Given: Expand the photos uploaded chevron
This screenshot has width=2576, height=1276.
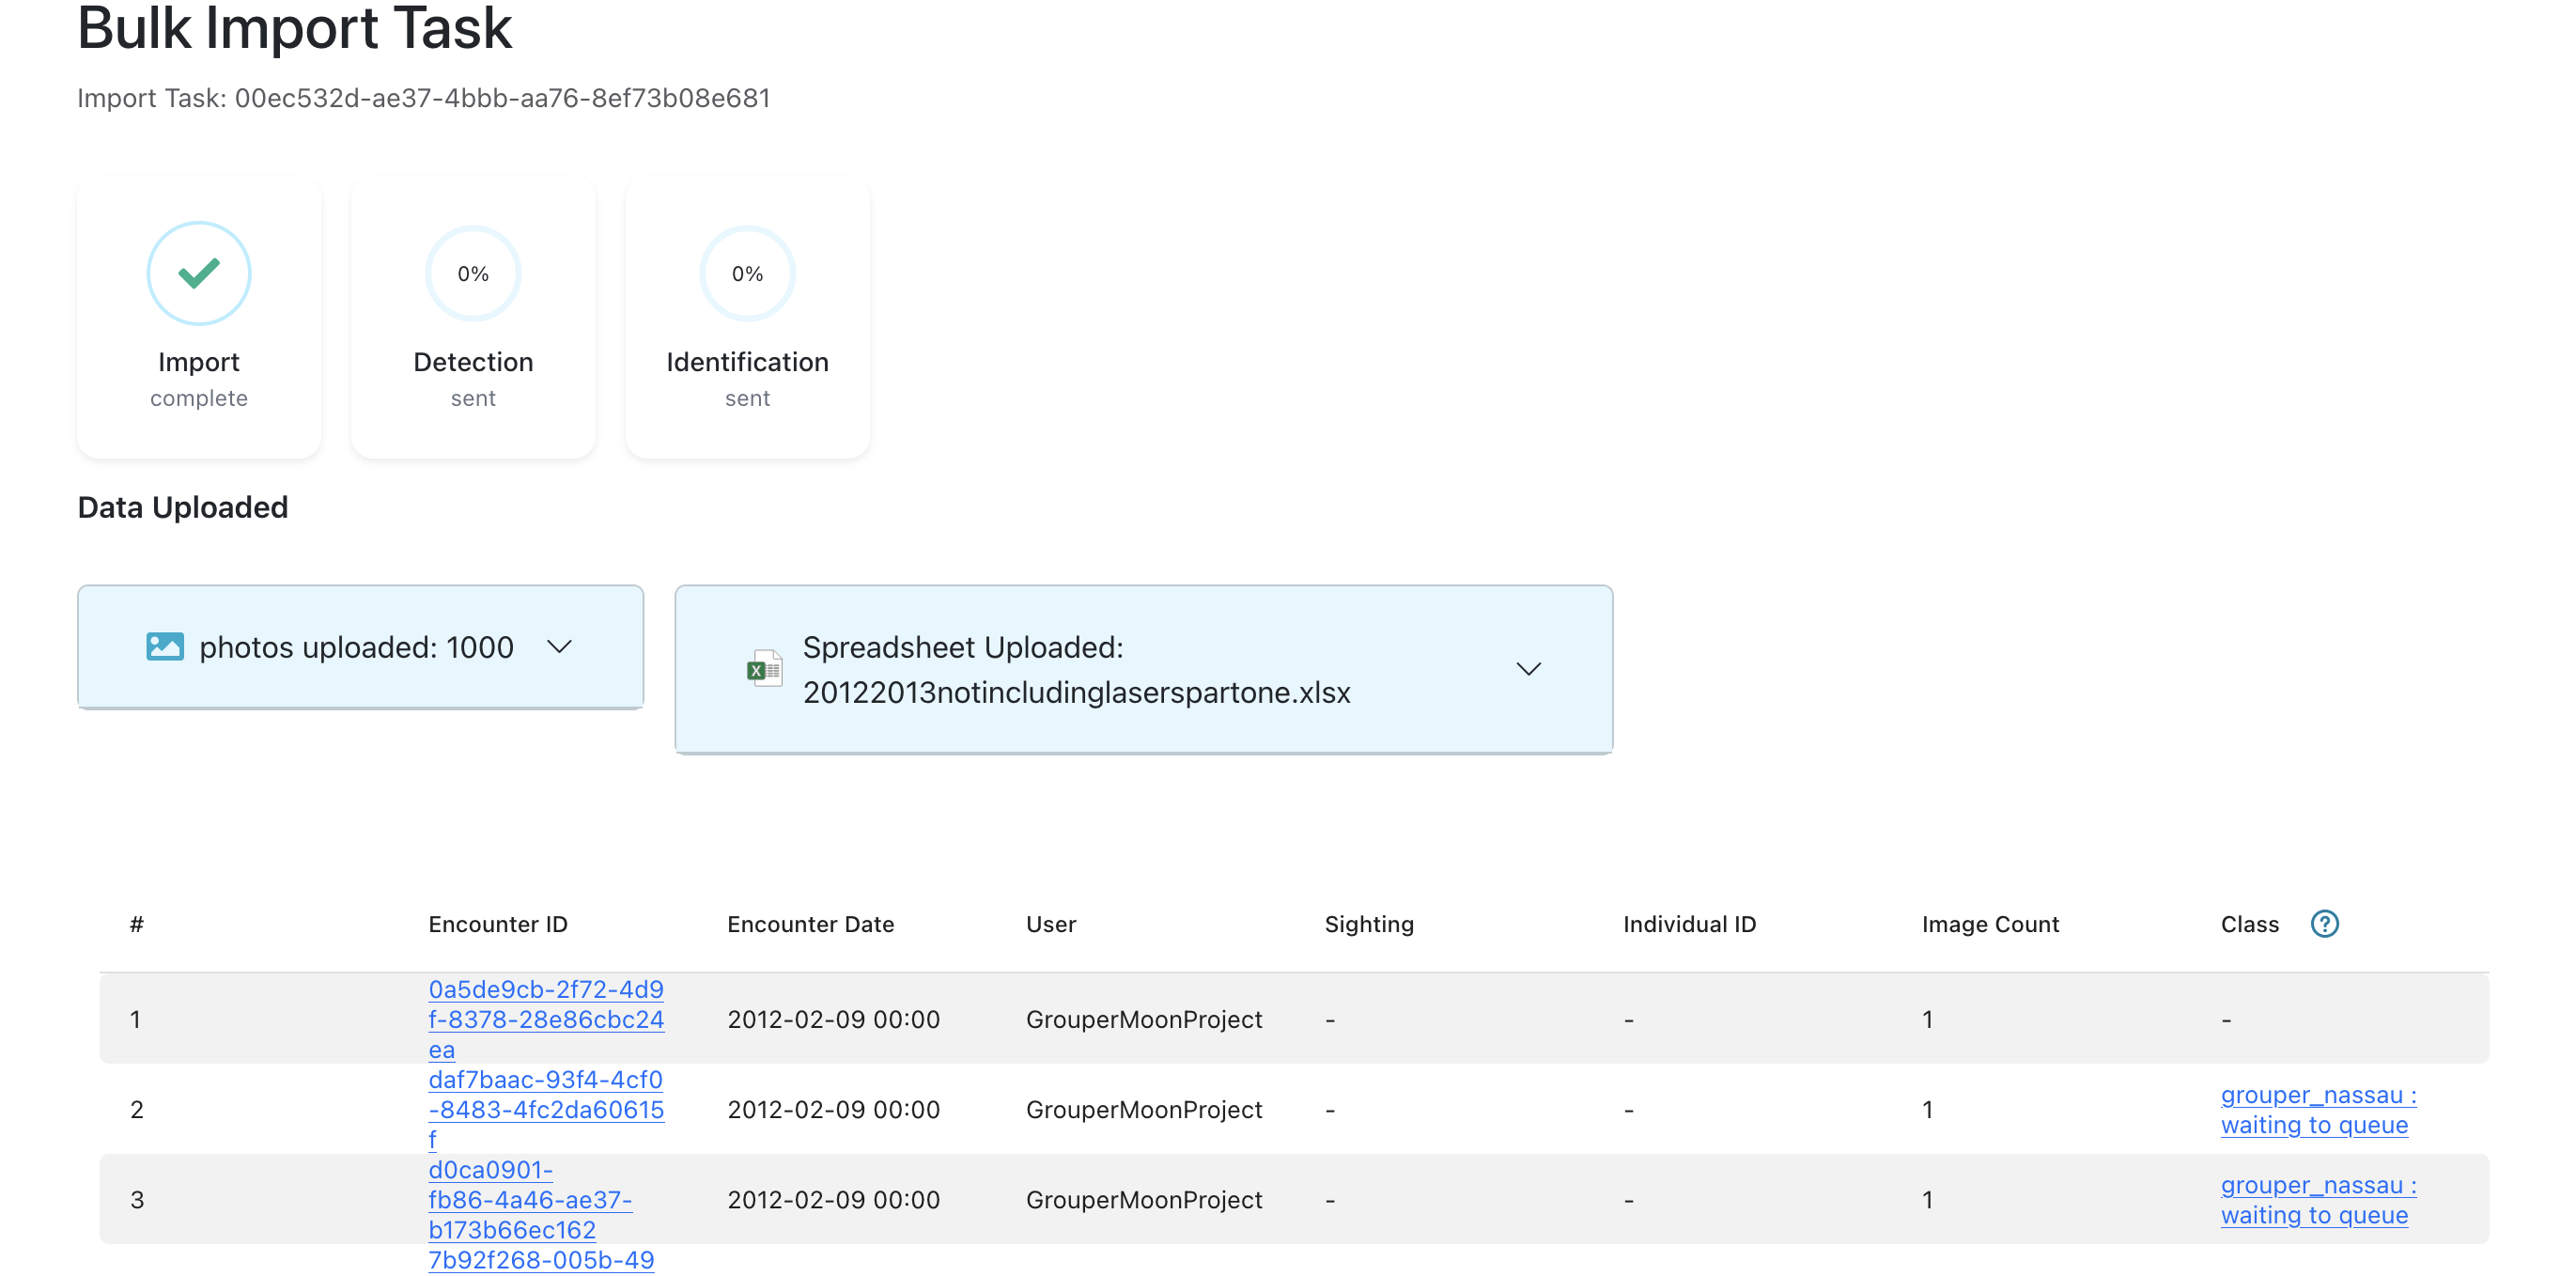Looking at the screenshot, I should [560, 647].
